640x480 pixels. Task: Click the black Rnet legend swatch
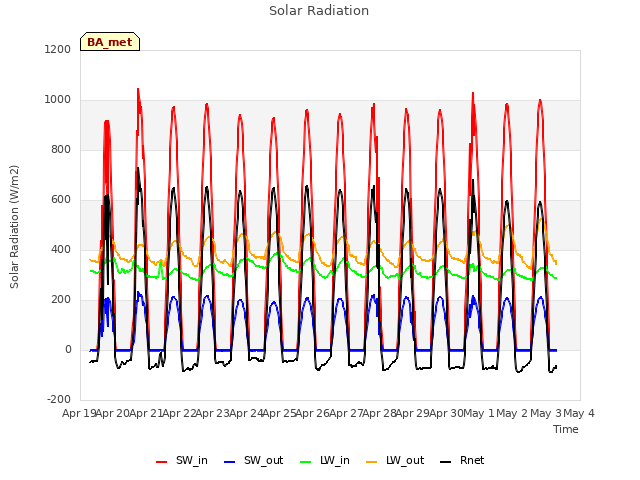click(x=446, y=462)
